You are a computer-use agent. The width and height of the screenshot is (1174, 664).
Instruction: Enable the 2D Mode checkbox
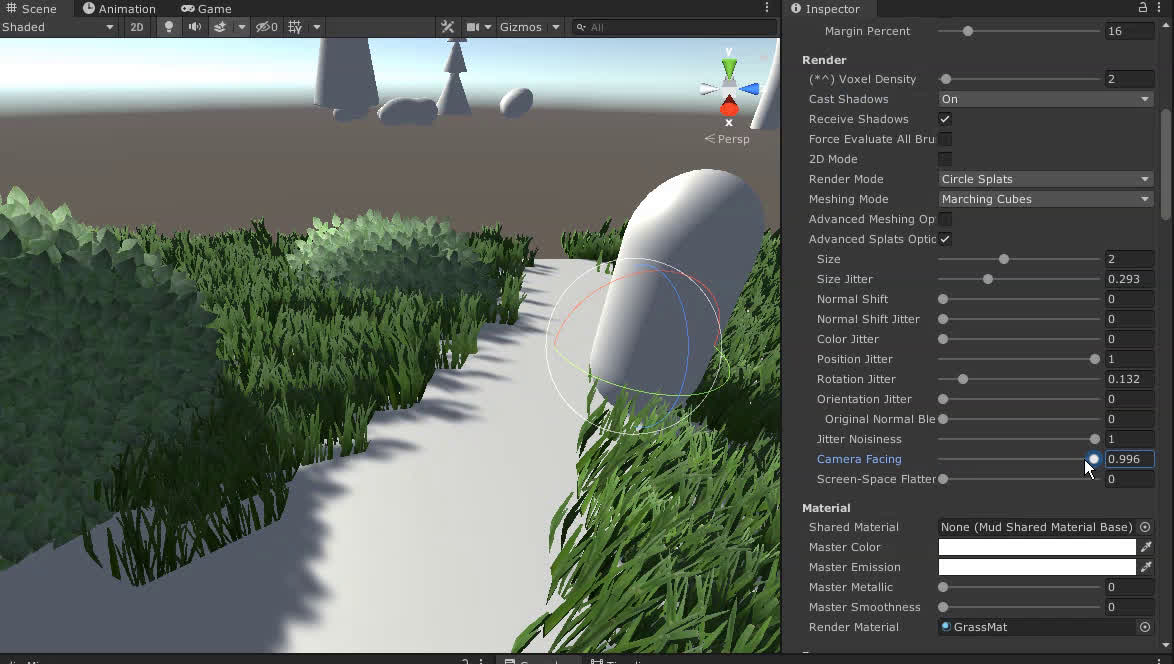tap(945, 159)
